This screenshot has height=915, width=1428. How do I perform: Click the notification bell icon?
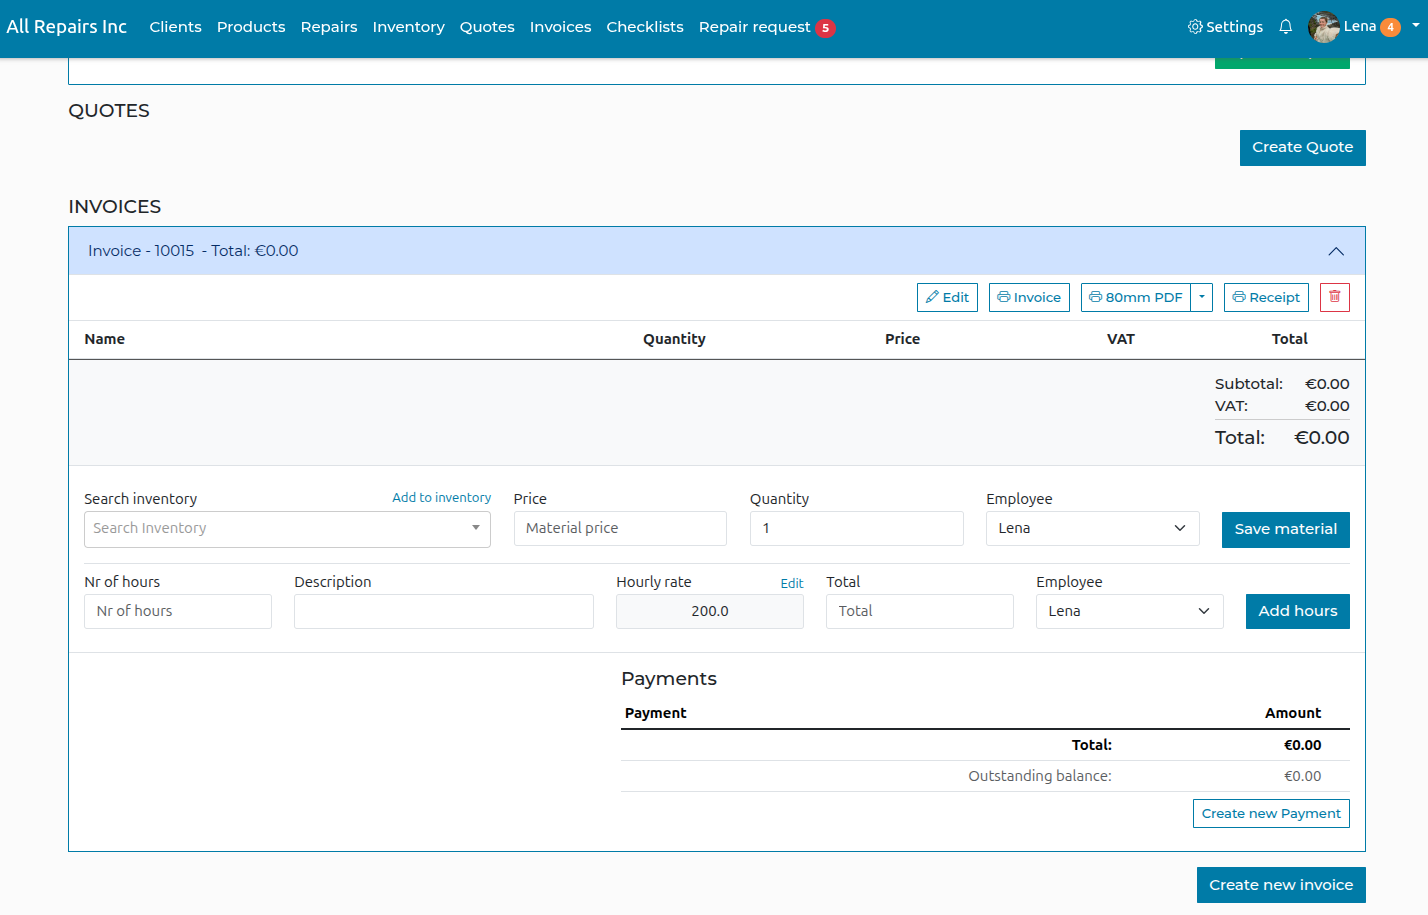[1285, 27]
